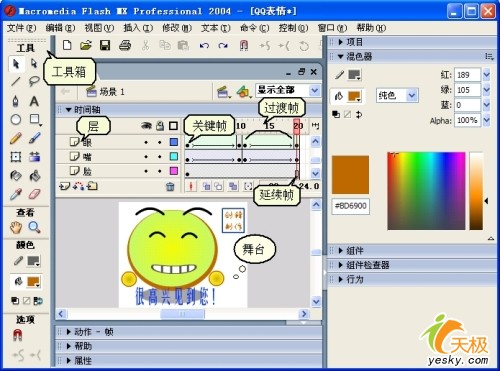Open the red value slider dropdown
Screen dimensions: 500x371
pyautogui.click(x=486, y=75)
